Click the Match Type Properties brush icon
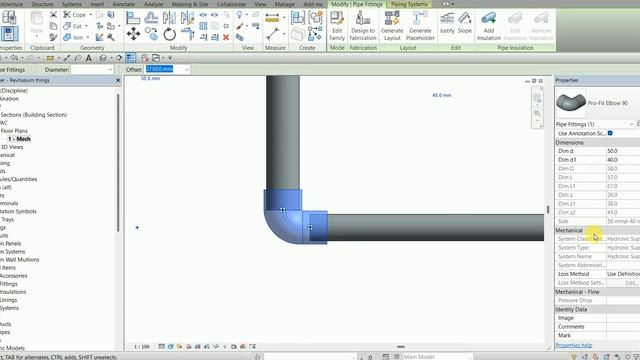Screen dimensions: 640x360 pyautogui.click(x=53, y=38)
